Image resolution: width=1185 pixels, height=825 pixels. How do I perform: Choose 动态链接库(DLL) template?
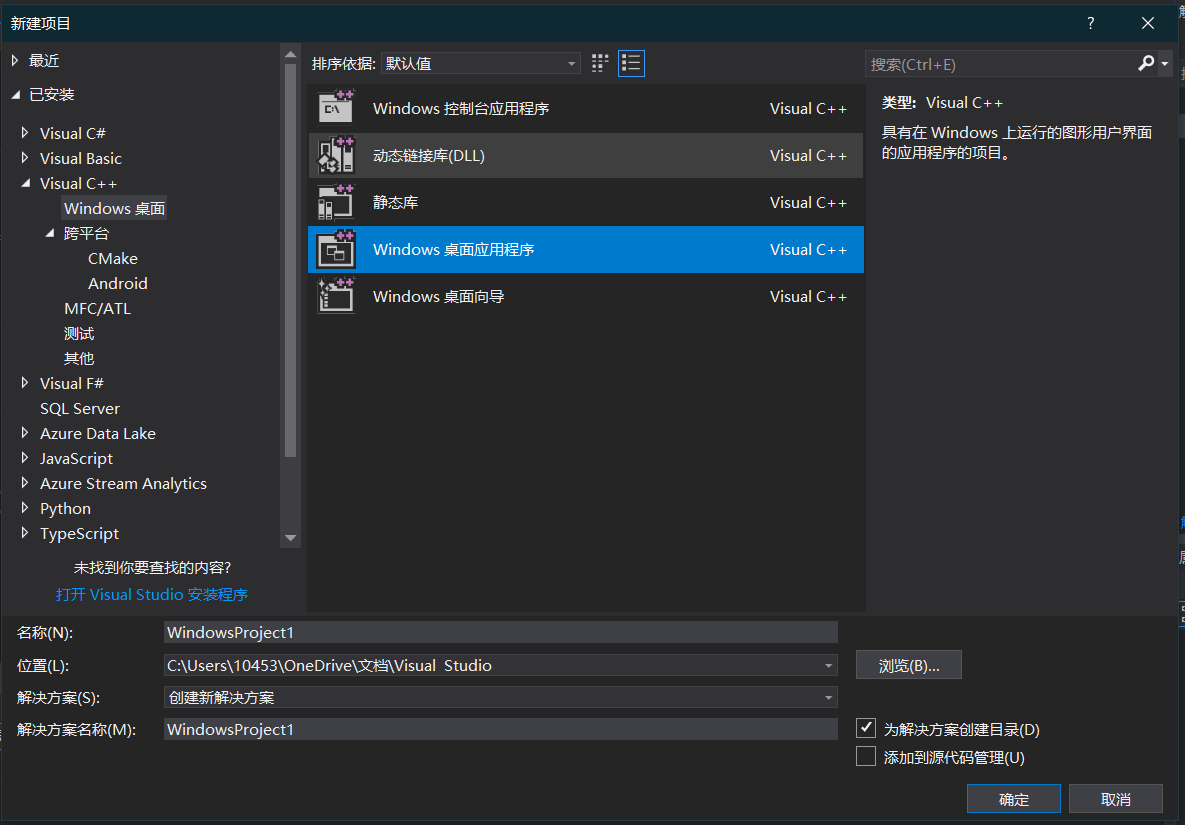(x=586, y=156)
